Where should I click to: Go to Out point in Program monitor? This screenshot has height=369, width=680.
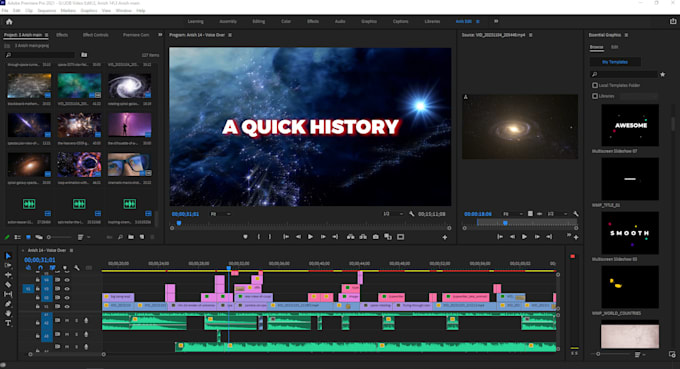click(x=335, y=237)
